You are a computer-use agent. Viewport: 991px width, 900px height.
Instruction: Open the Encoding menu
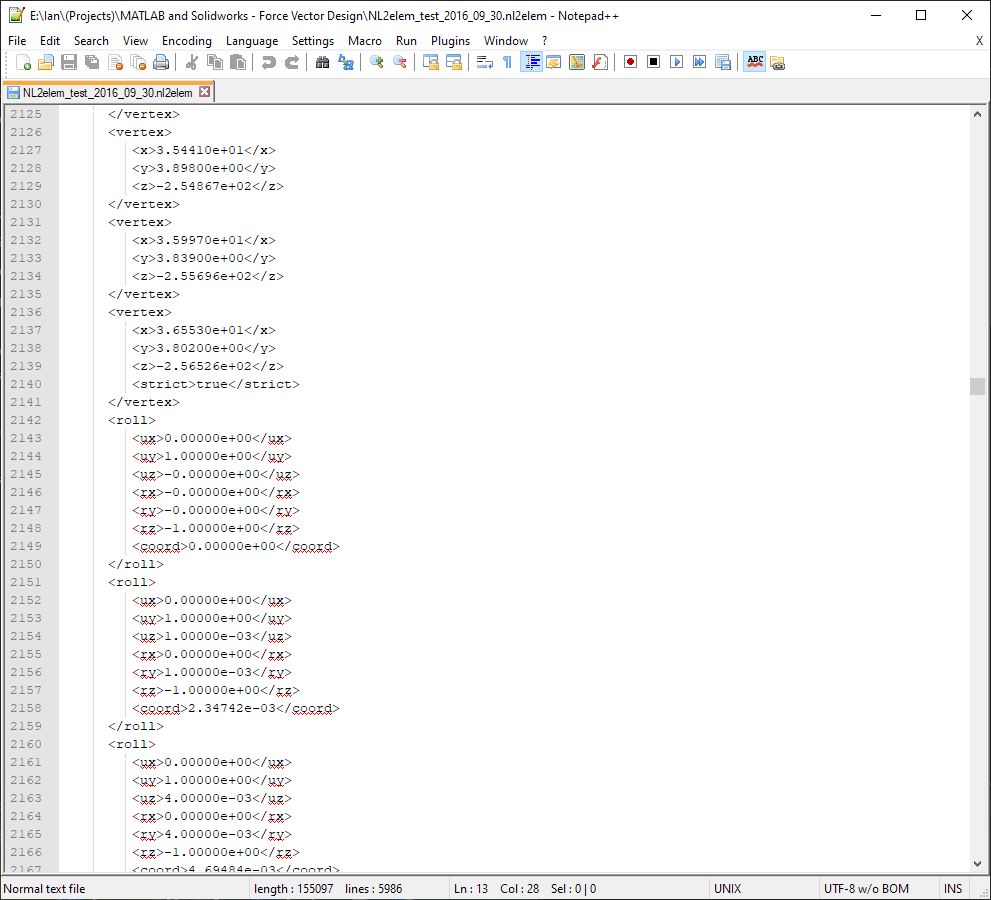186,40
